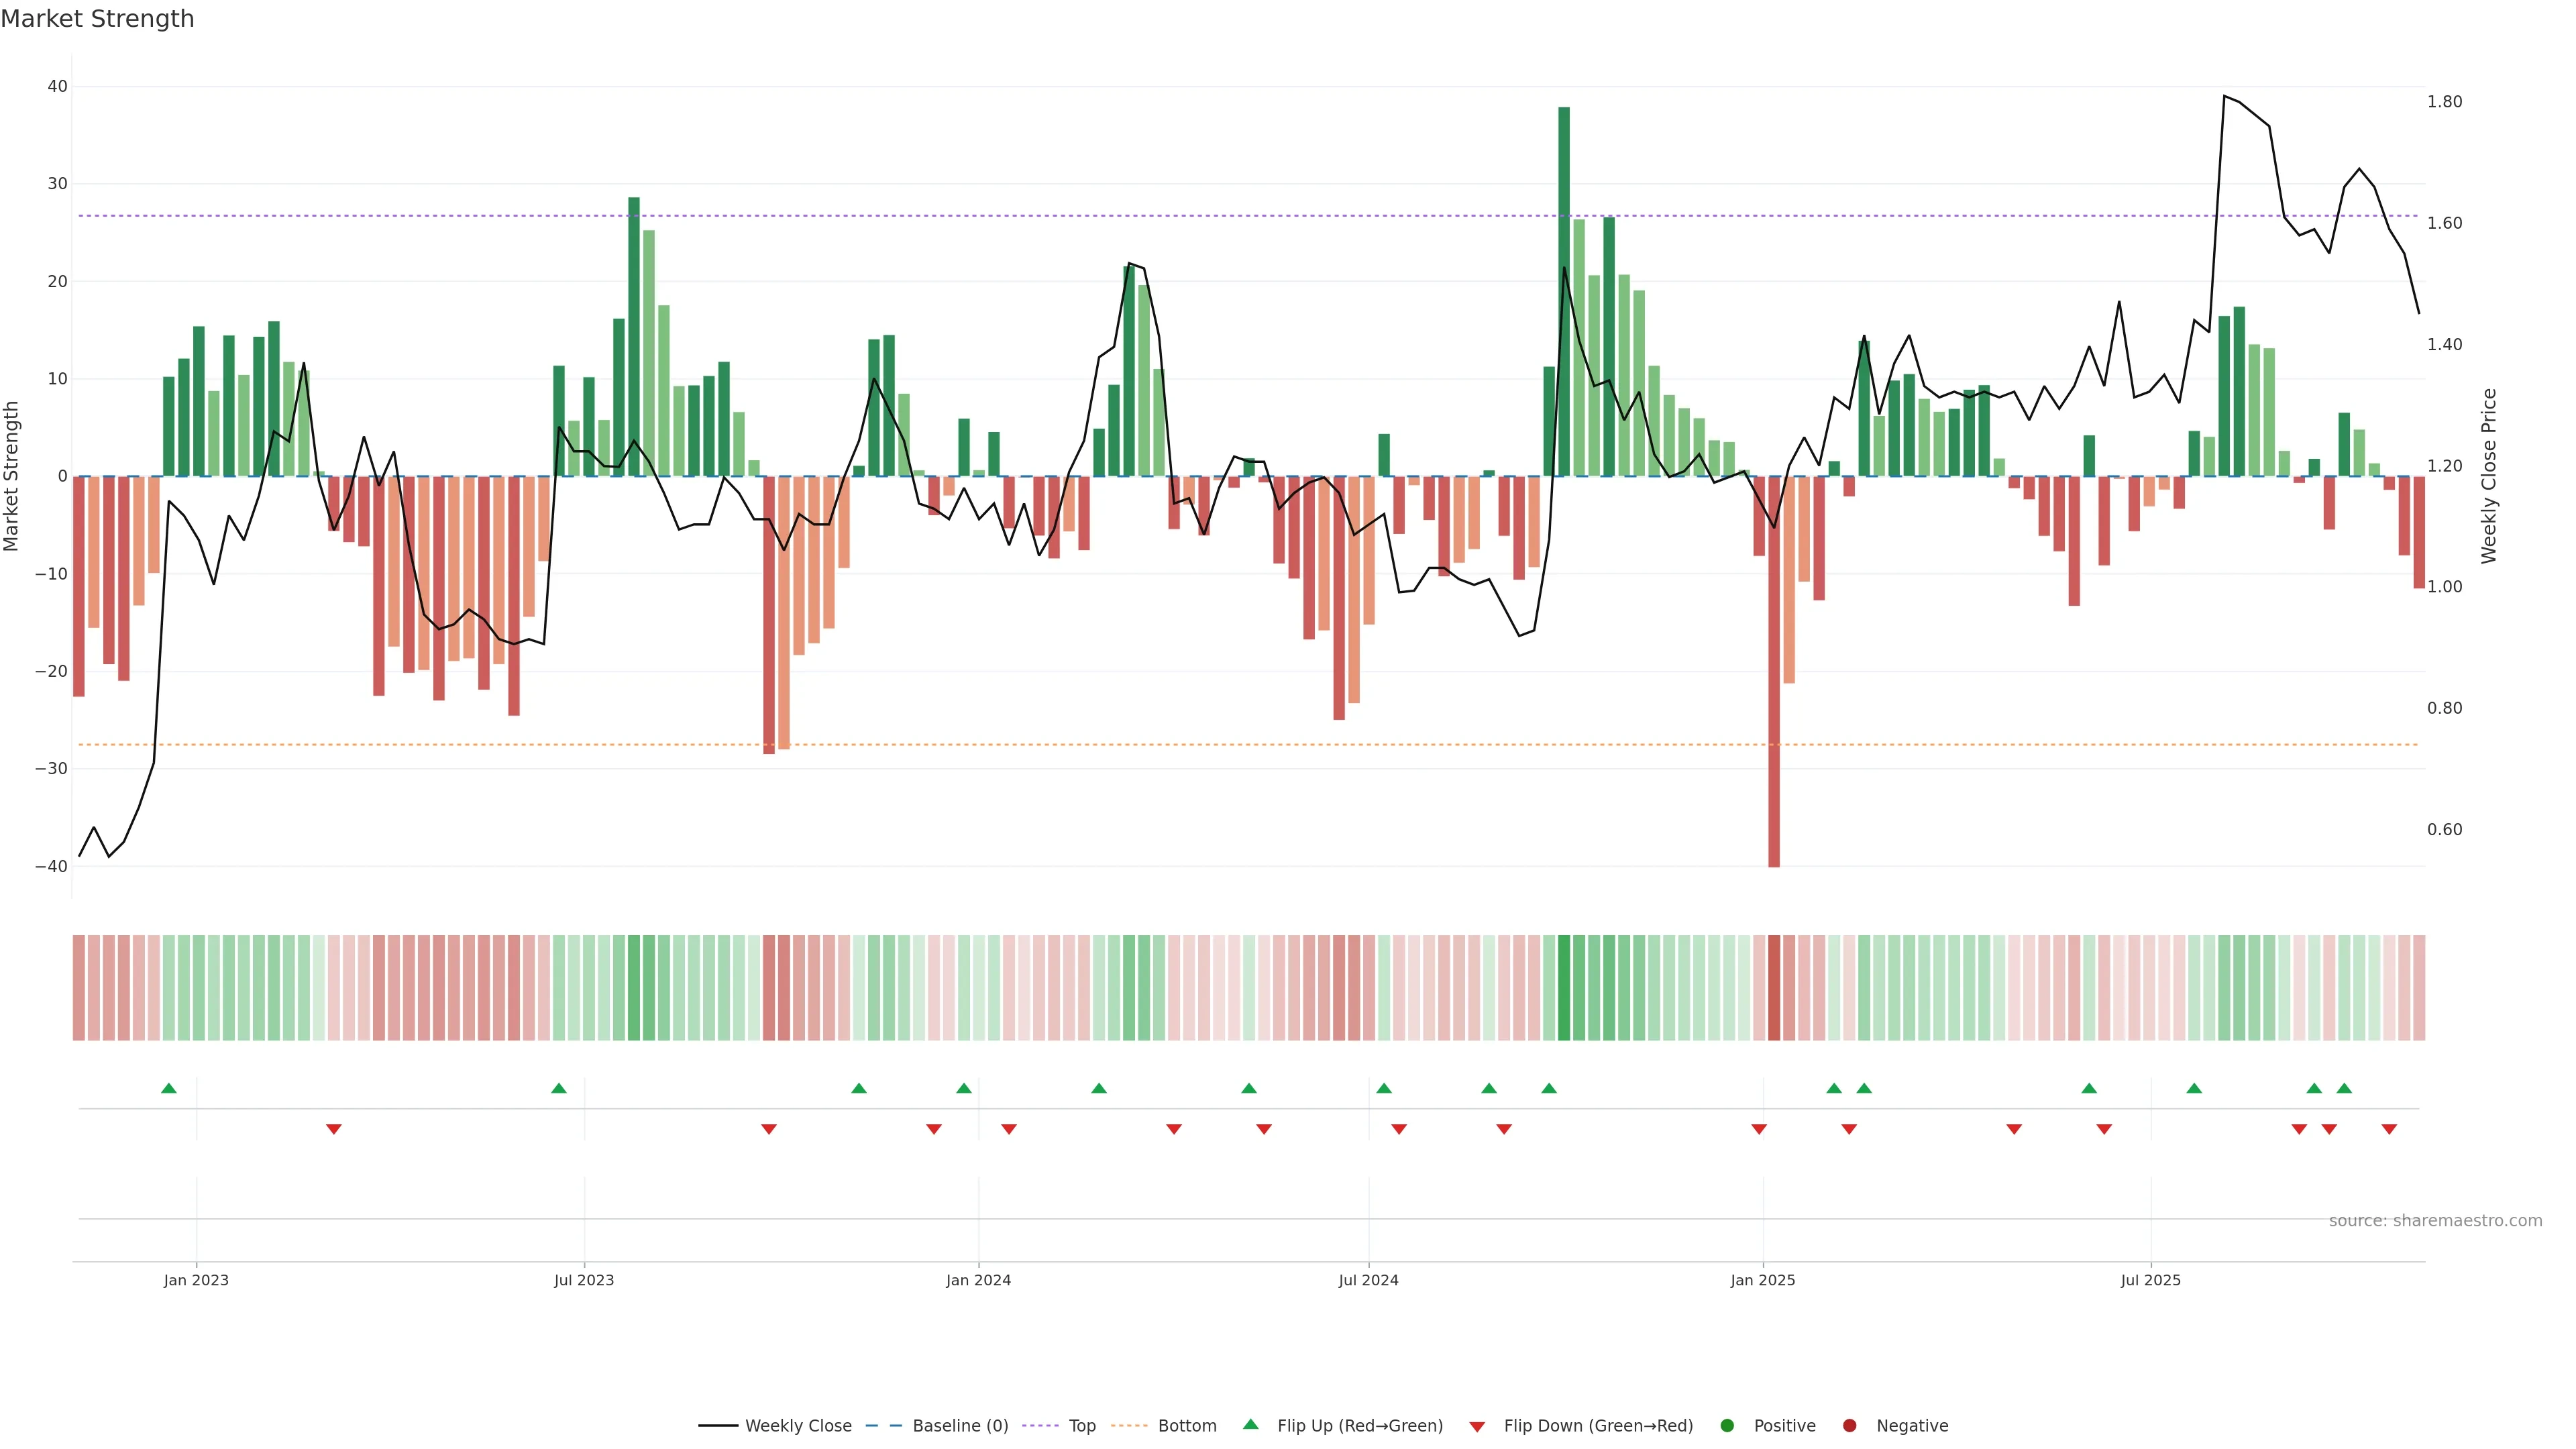The image size is (2576, 1449).
Task: Click the source: sharemaestro.com text
Action: [2435, 1221]
